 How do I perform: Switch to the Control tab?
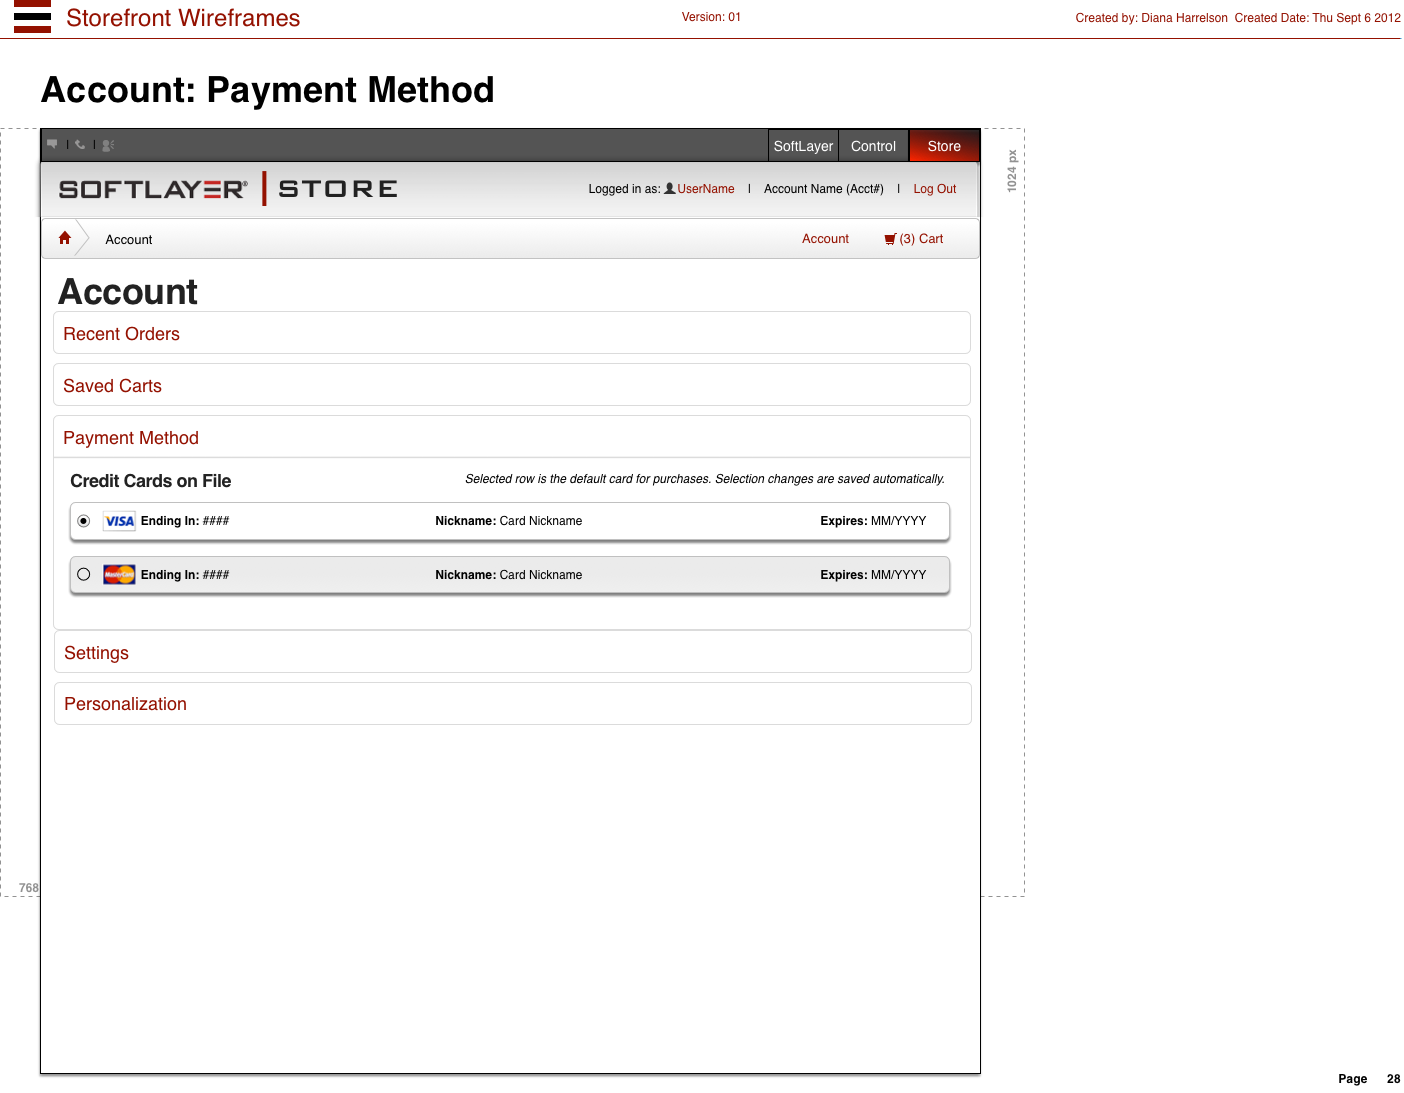click(873, 146)
